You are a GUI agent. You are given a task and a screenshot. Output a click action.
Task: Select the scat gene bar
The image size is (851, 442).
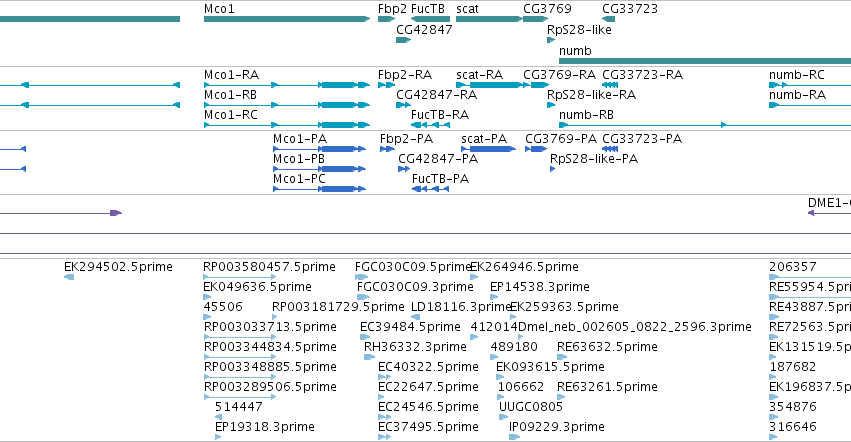(x=489, y=19)
